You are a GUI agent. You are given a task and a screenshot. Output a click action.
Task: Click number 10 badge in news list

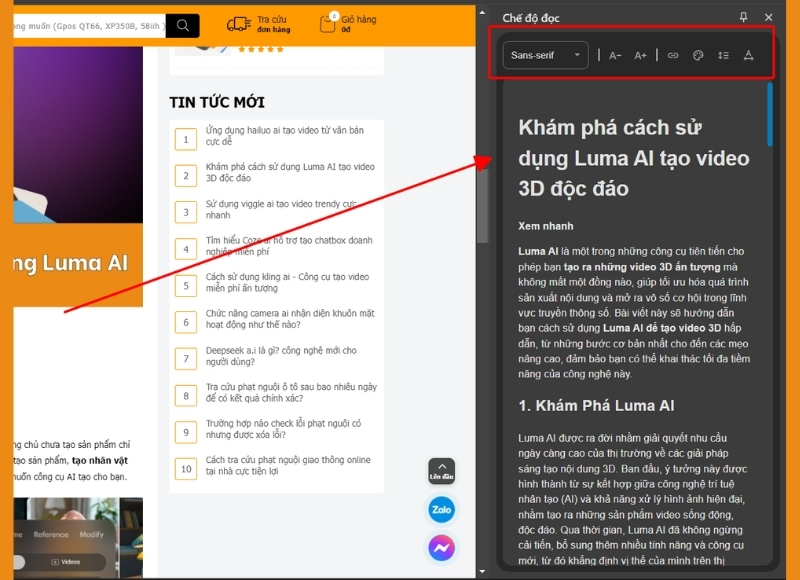click(x=186, y=469)
